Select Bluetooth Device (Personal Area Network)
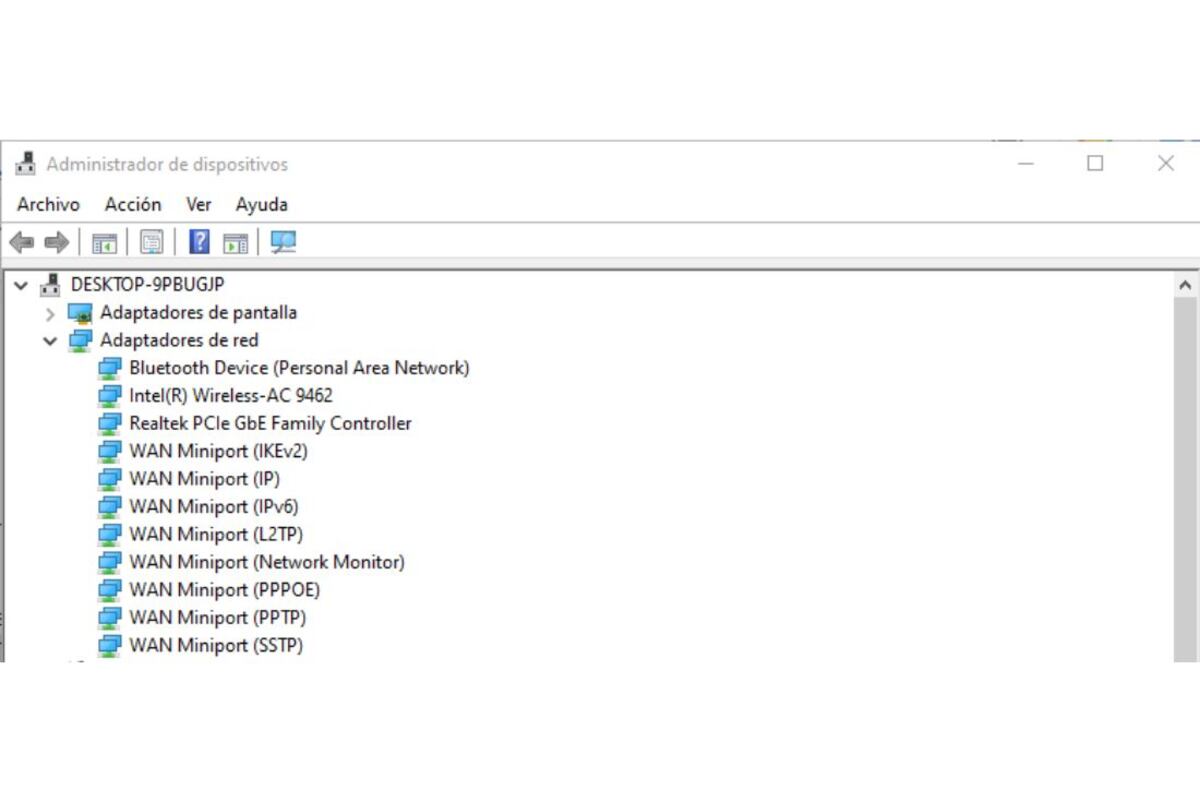 click(299, 368)
